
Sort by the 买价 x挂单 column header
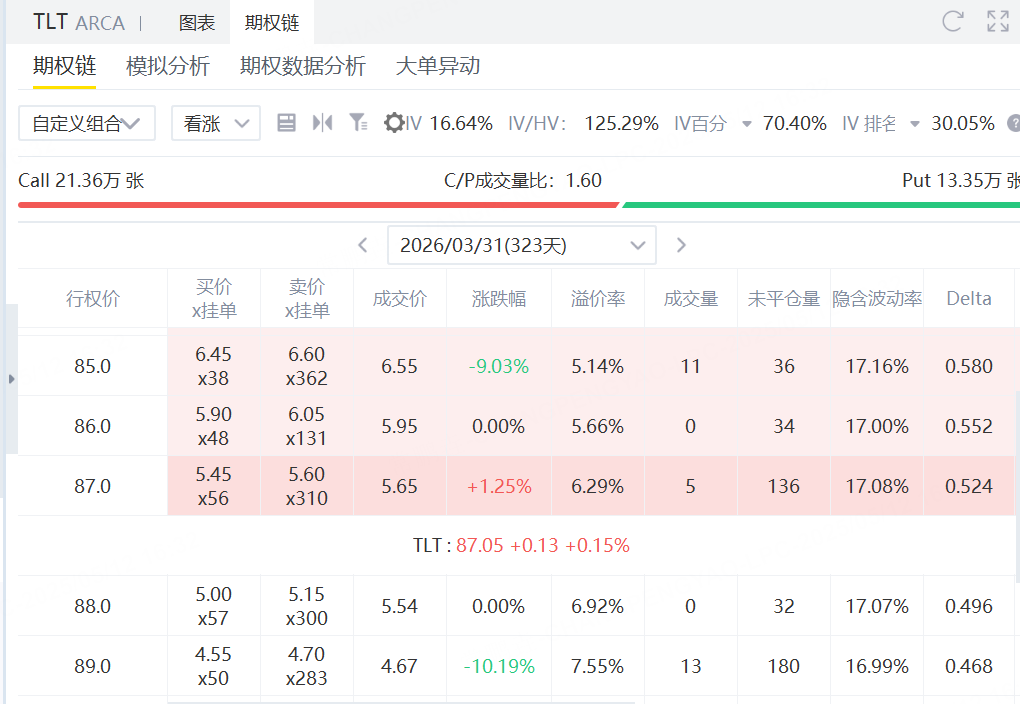[x=214, y=299]
